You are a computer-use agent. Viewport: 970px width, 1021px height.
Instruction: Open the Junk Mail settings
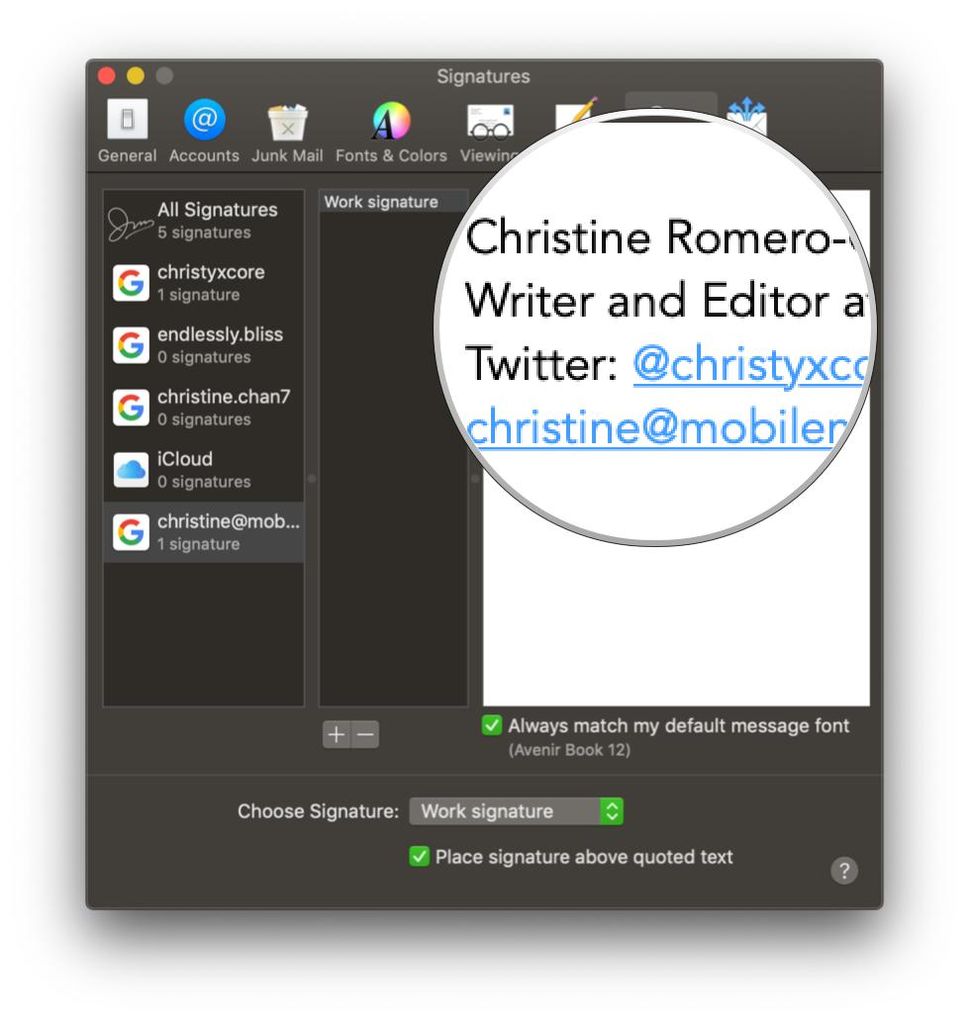pyautogui.click(x=287, y=122)
